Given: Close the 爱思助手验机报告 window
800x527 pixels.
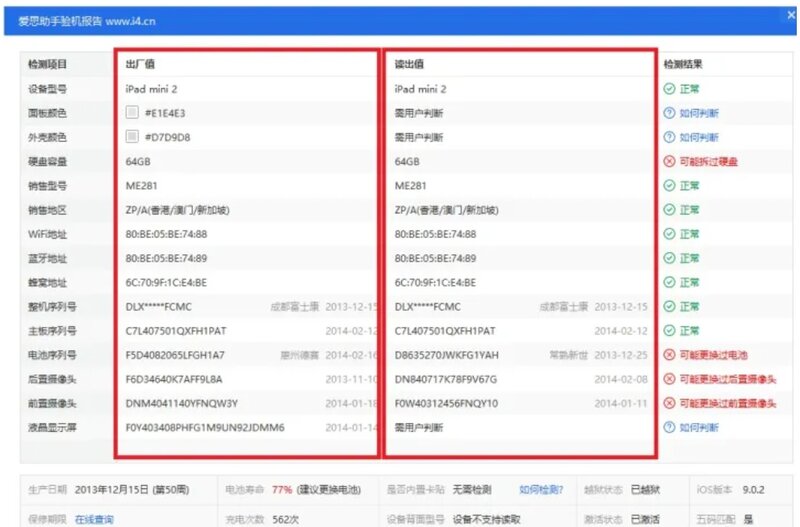Looking at the screenshot, I should (791, 15).
